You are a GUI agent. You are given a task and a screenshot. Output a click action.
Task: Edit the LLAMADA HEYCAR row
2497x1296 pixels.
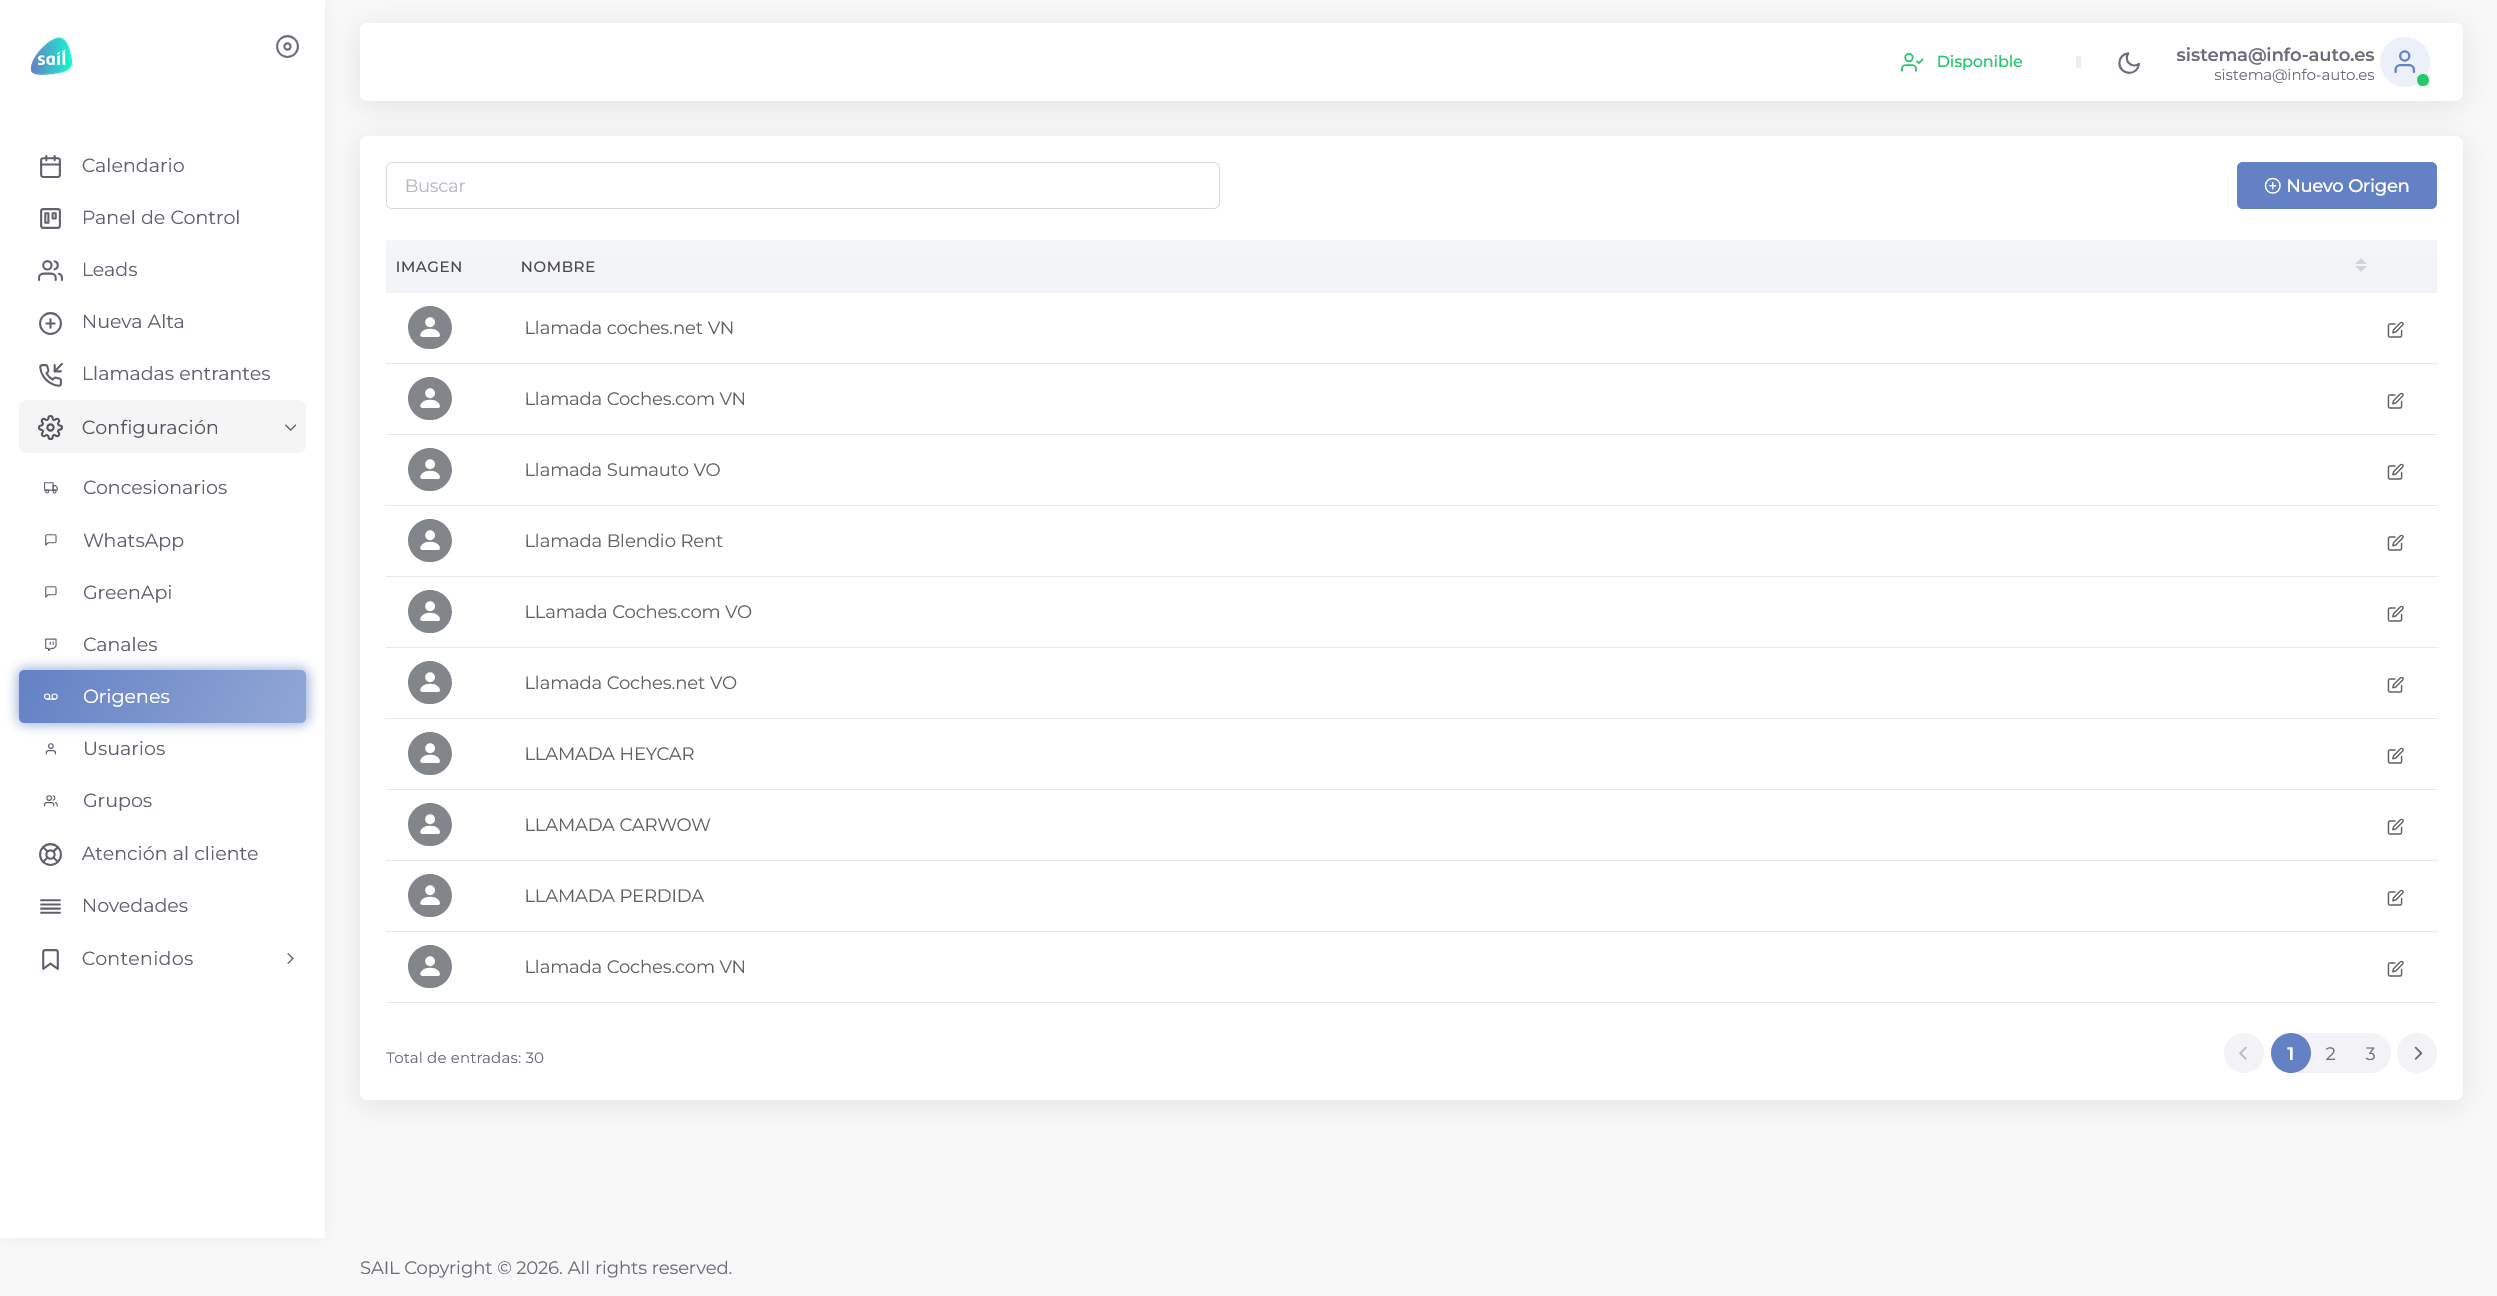pos(2395,755)
